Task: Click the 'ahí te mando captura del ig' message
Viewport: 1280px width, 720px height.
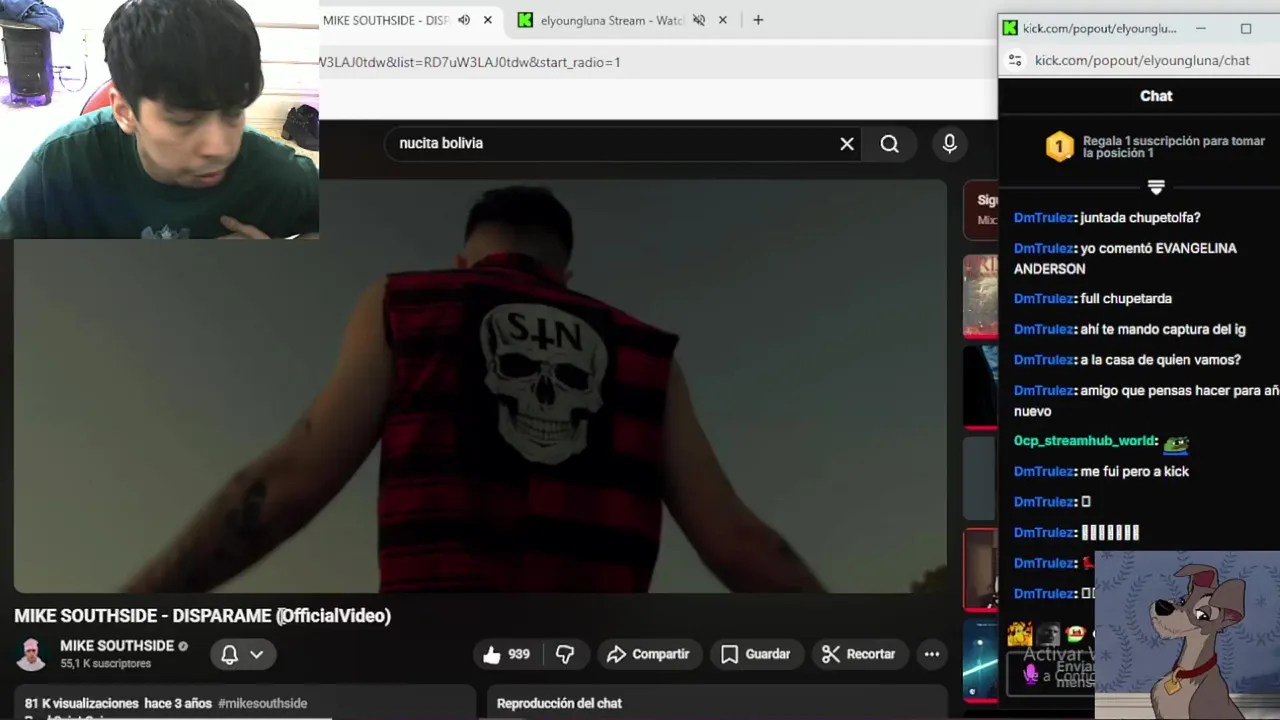Action: point(1163,329)
